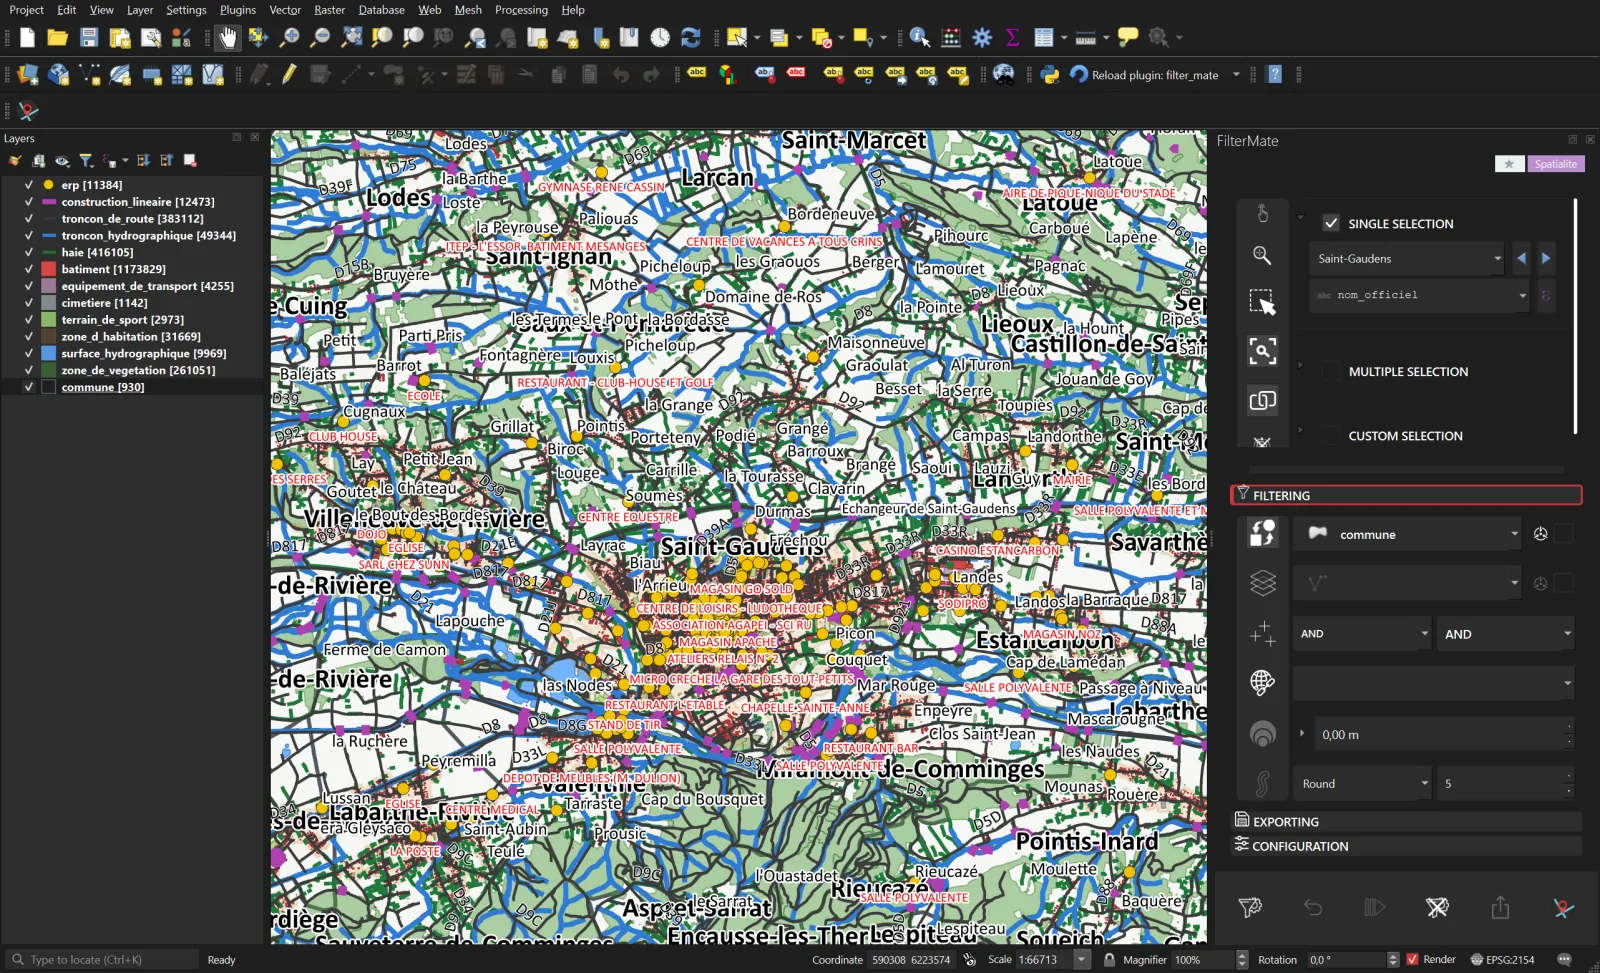Click the Zoom In magnifier tool
Image resolution: width=1600 pixels, height=973 pixels.
(289, 38)
